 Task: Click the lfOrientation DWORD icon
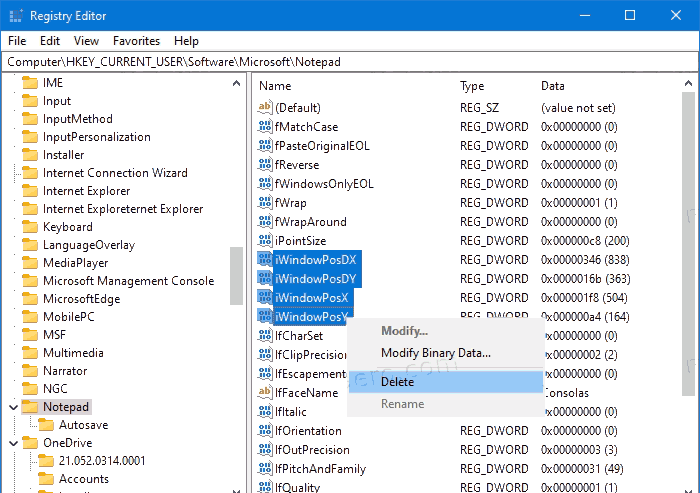tap(264, 430)
